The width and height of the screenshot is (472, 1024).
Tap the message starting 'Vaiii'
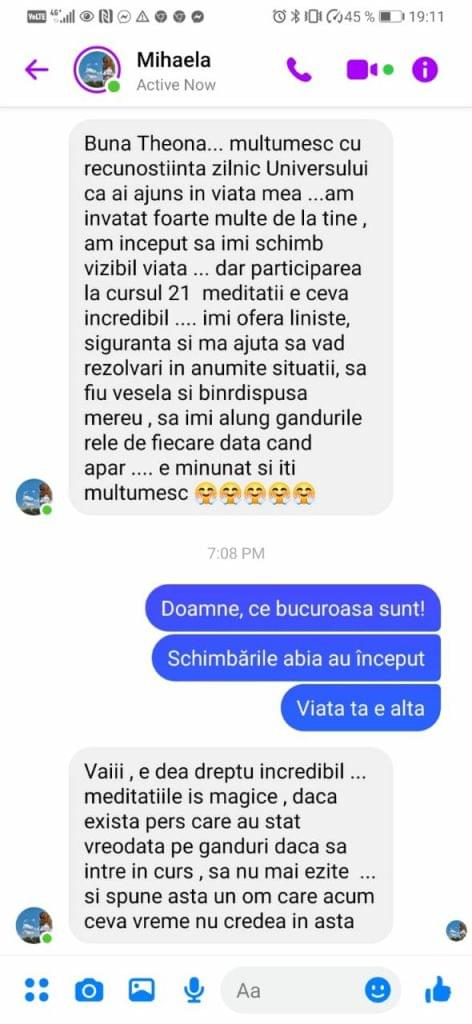click(231, 846)
